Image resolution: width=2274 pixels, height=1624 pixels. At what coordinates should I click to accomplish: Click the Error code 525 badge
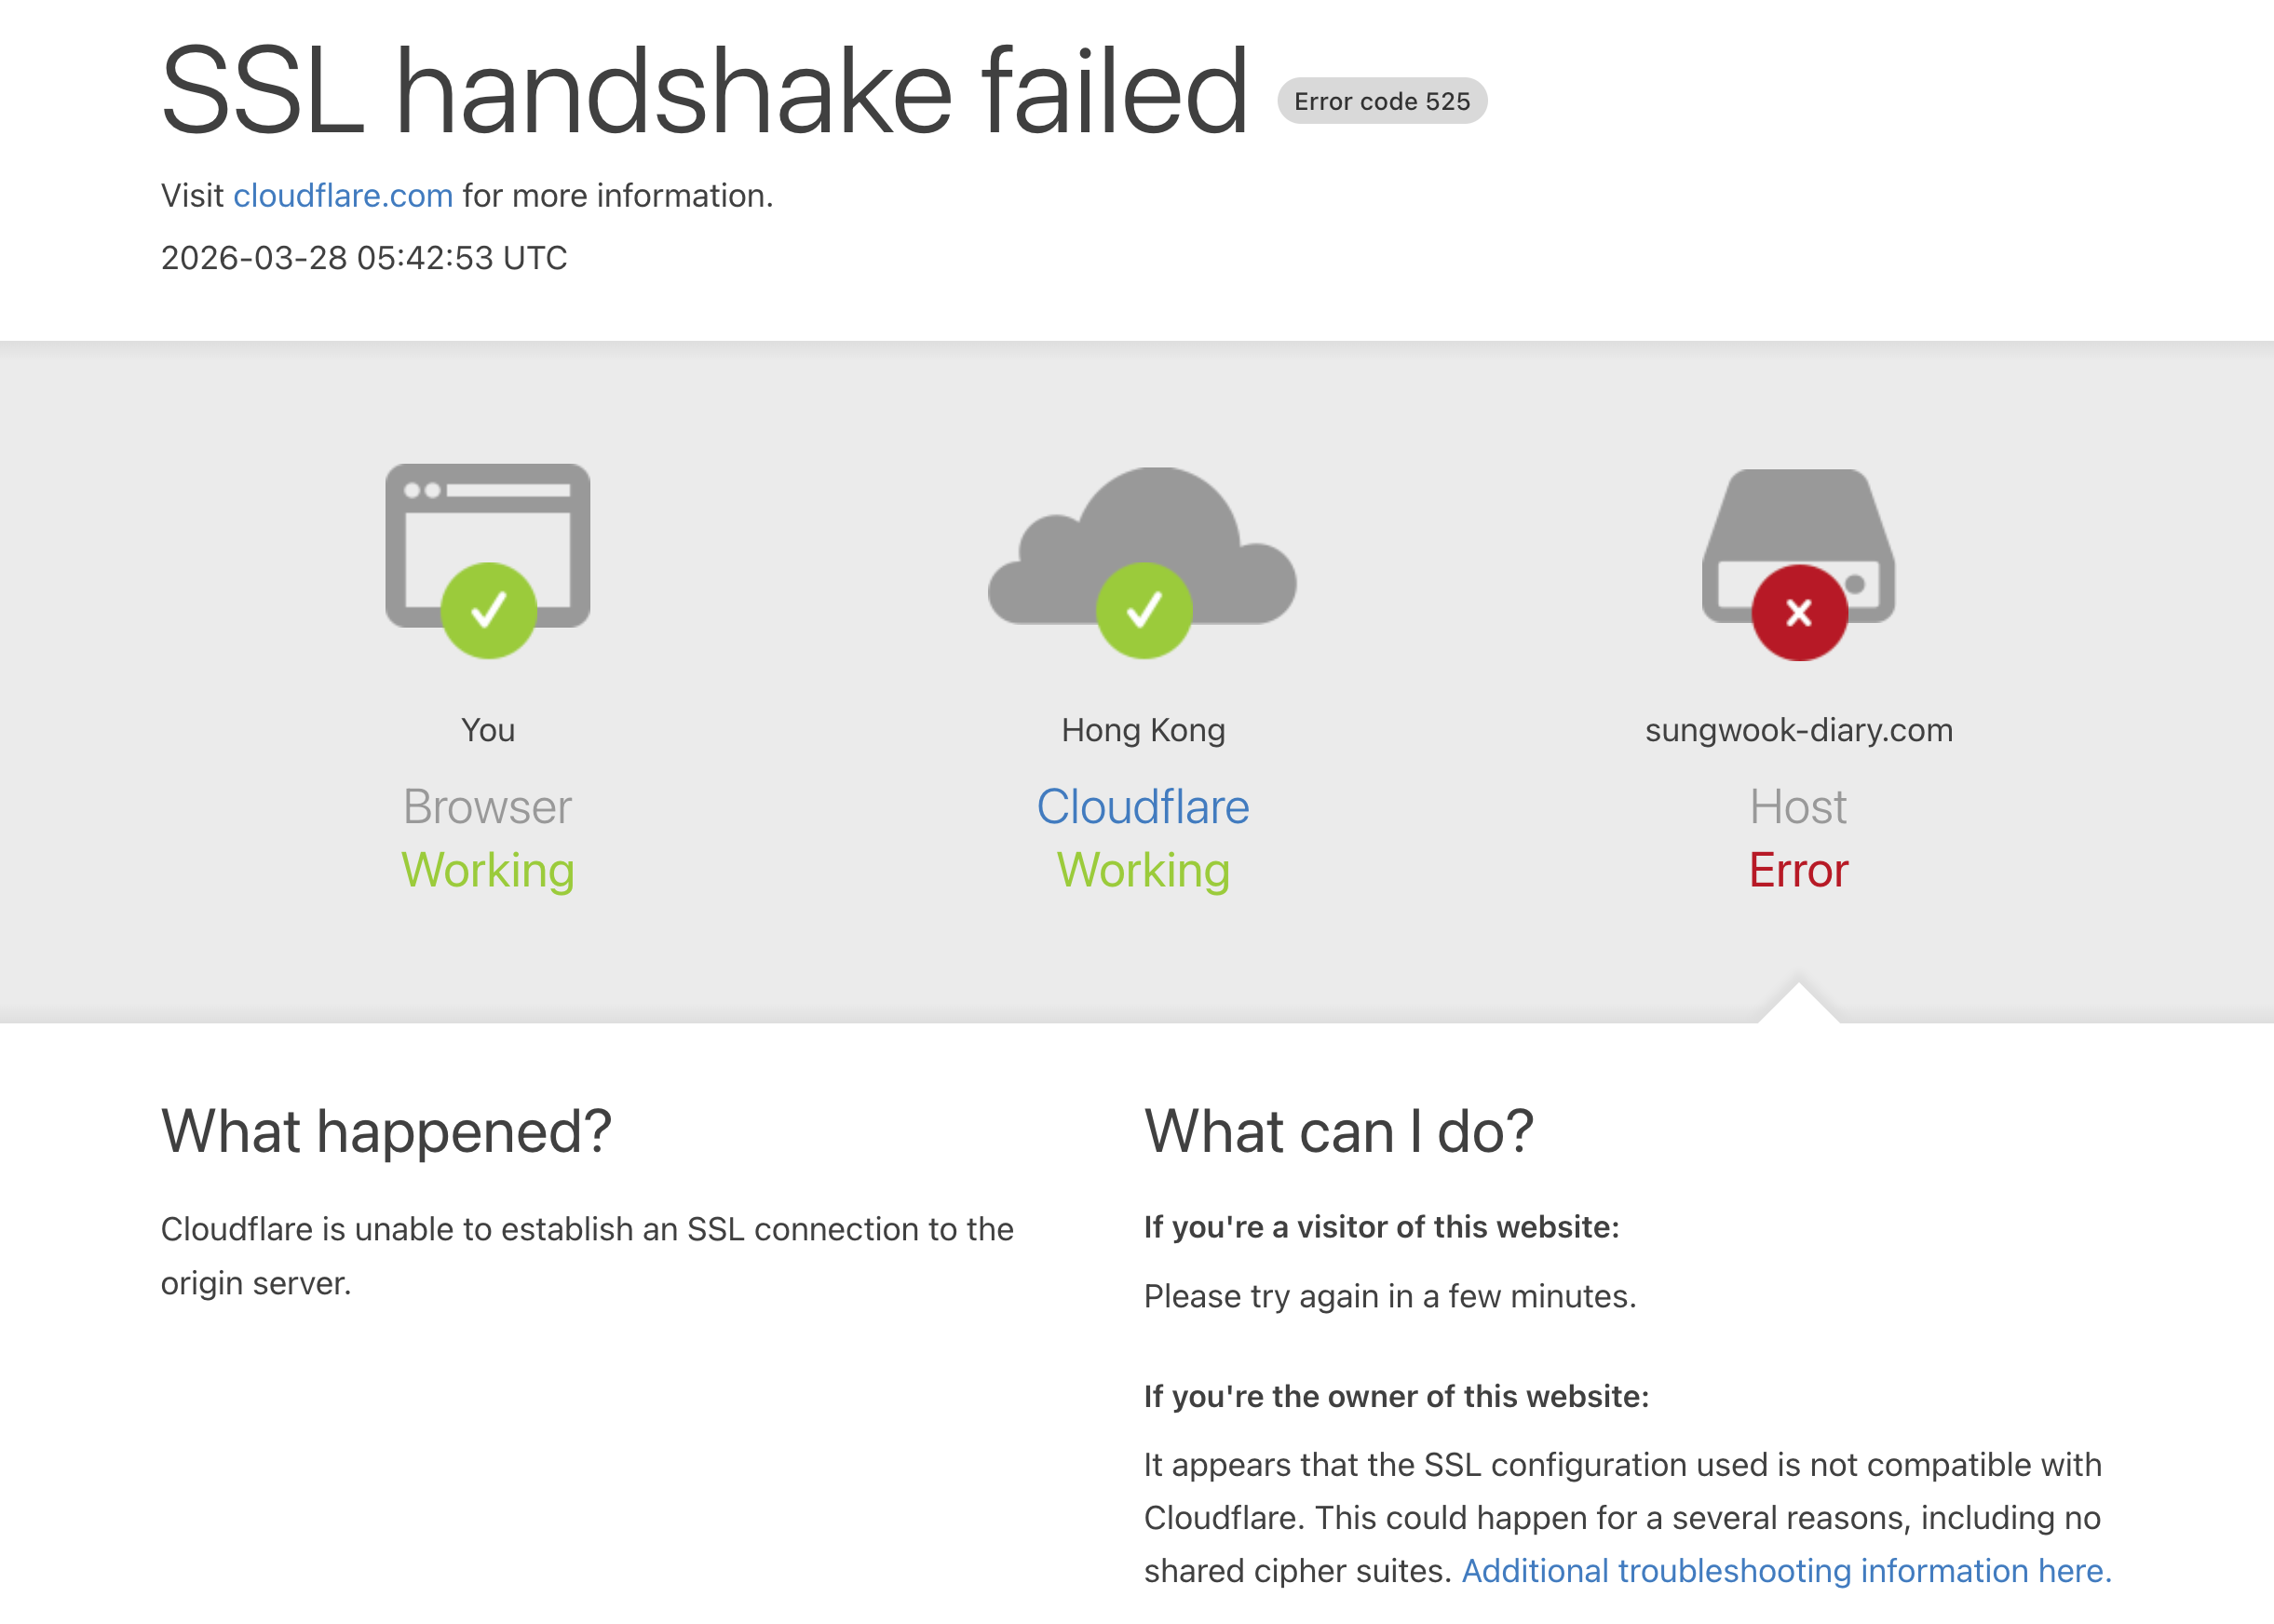click(x=1382, y=101)
